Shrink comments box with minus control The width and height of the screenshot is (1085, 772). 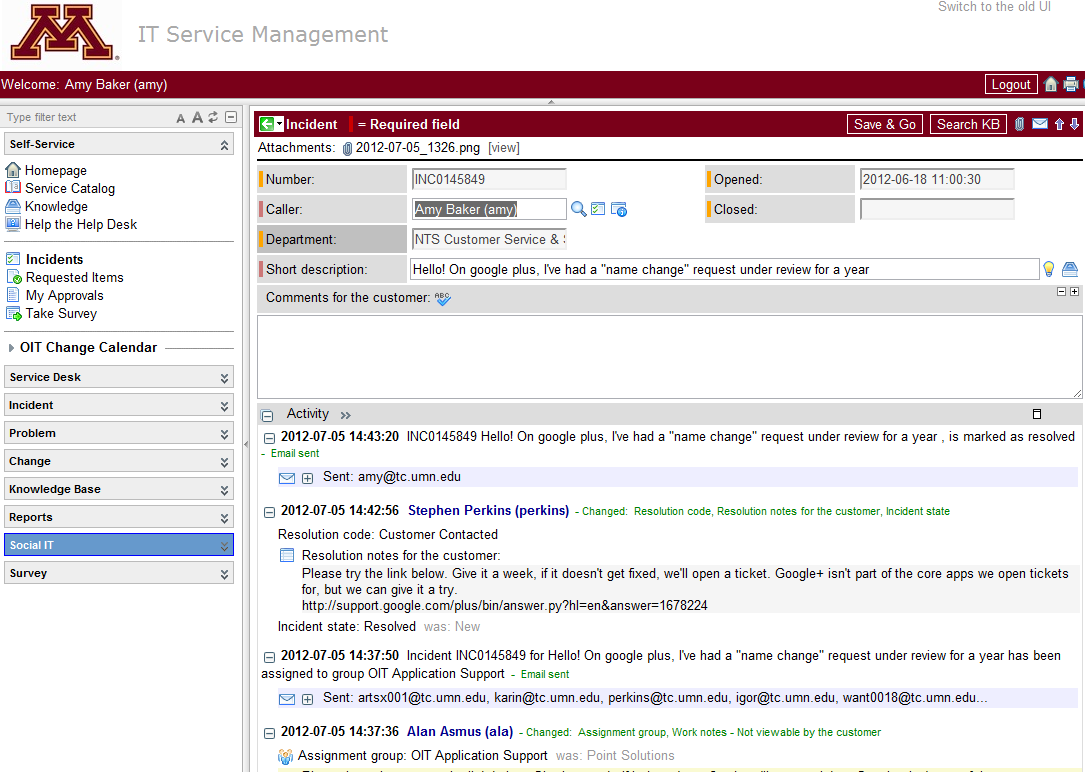1061,291
